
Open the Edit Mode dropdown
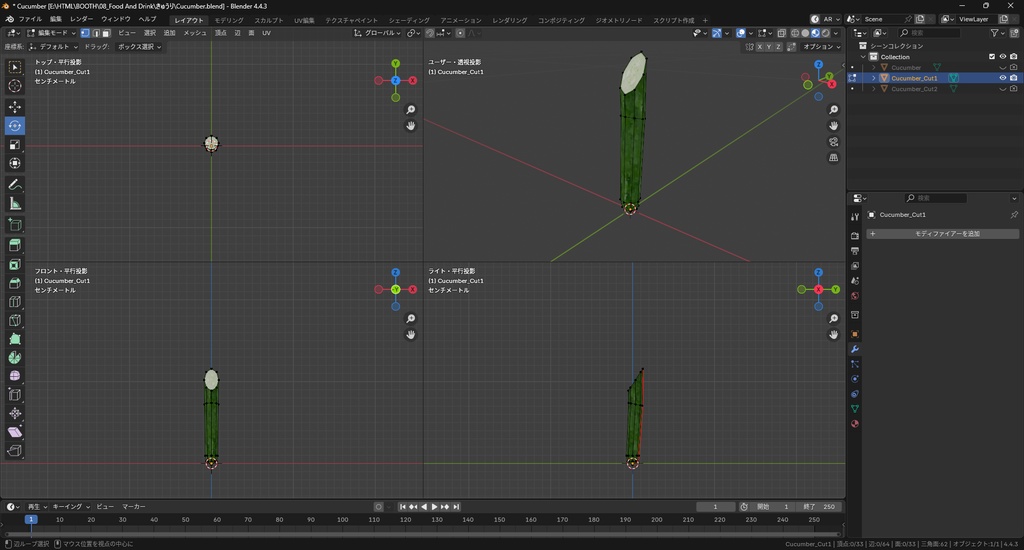point(50,33)
